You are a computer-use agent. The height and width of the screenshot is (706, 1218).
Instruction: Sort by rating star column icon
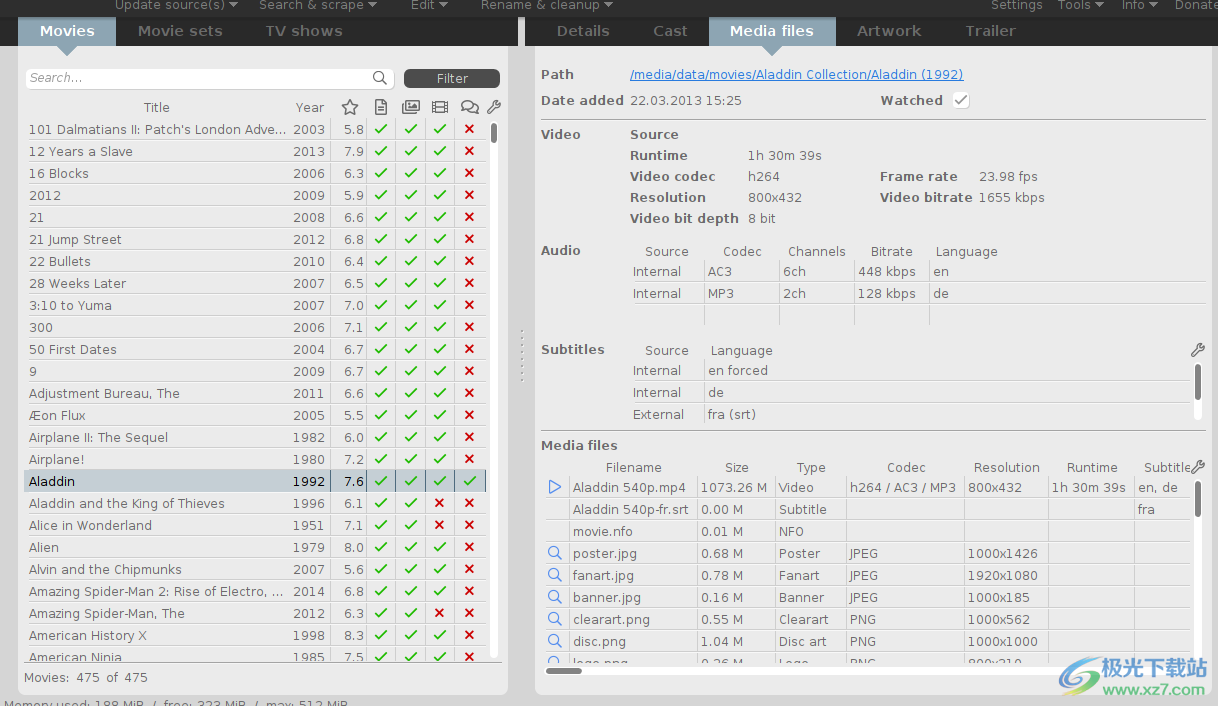pos(350,107)
